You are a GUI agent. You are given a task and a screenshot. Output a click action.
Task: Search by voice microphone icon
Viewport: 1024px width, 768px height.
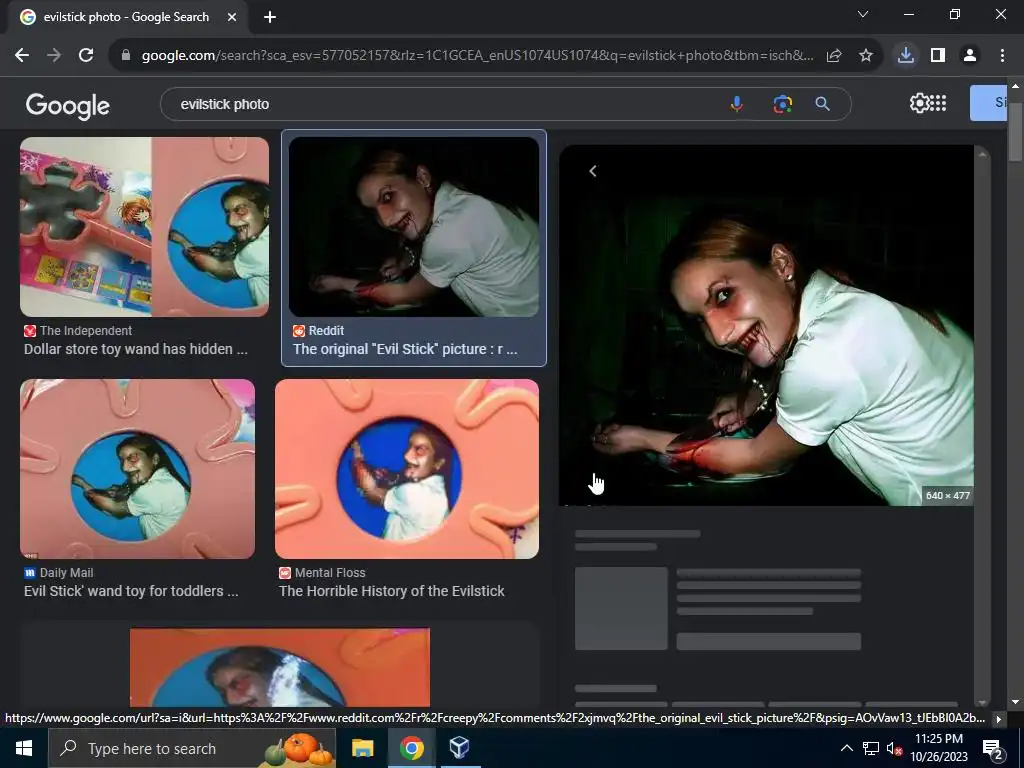tap(737, 104)
